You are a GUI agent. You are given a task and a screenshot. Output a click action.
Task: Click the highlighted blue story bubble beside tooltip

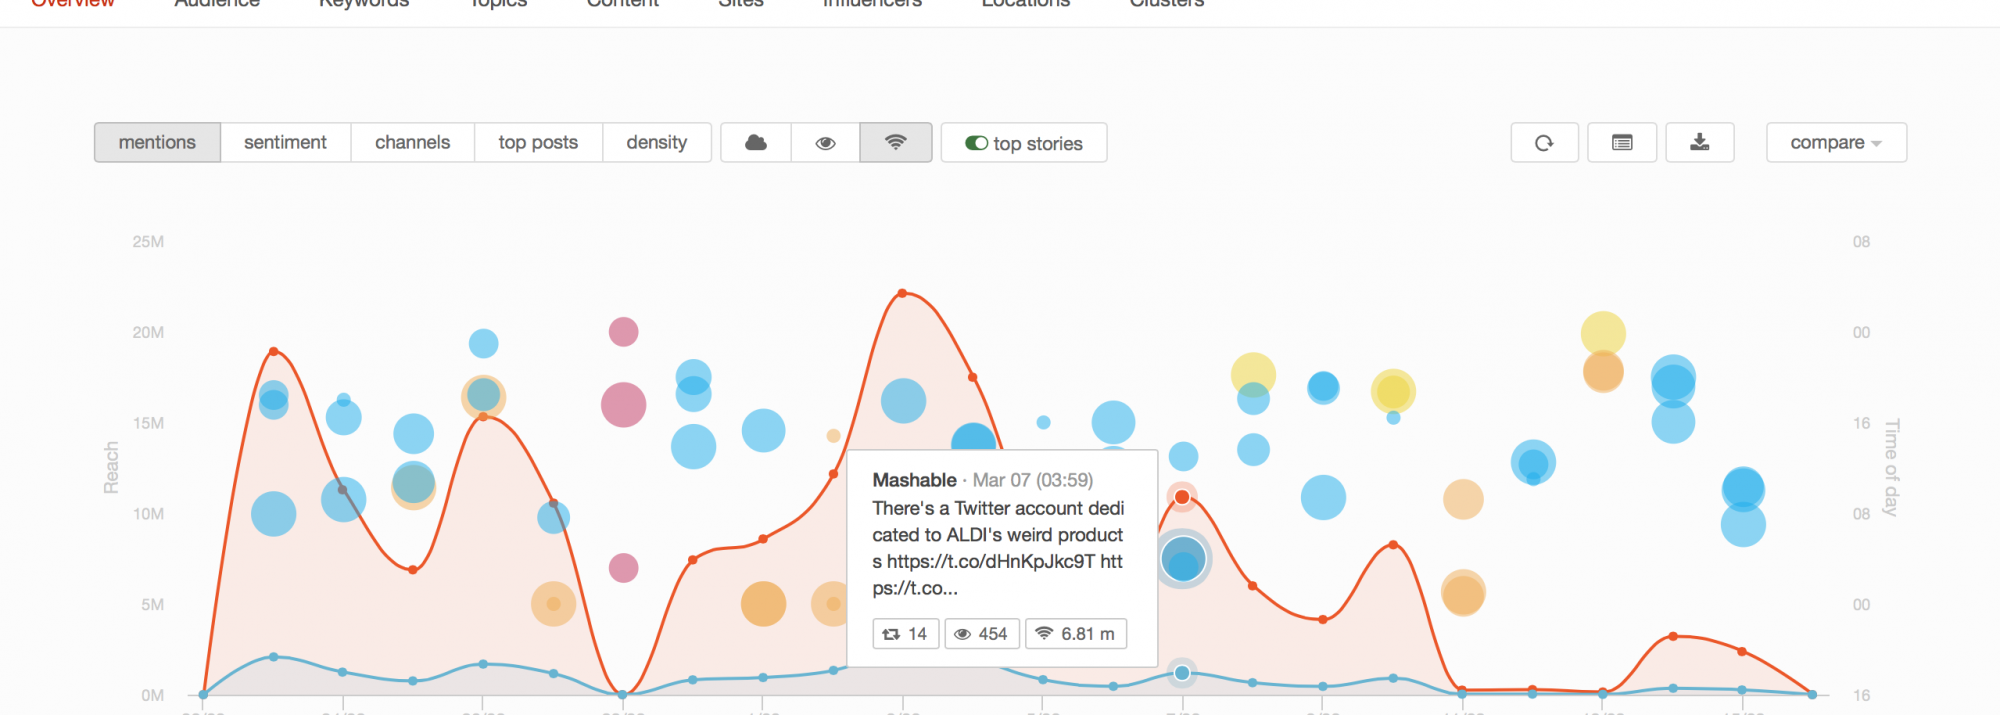(x=1183, y=559)
